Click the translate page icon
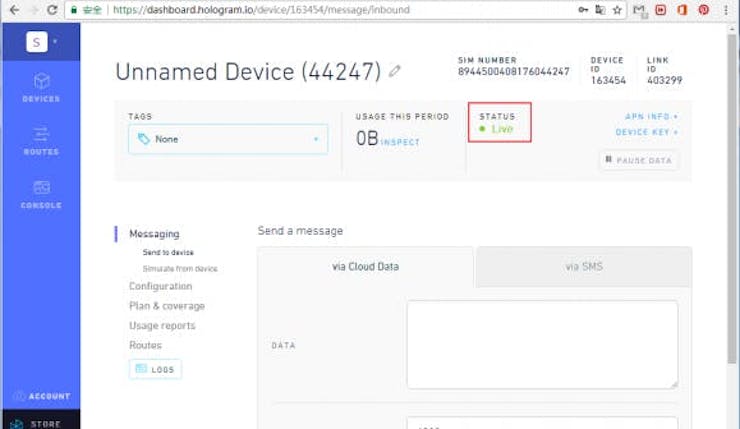This screenshot has width=740, height=429. [600, 10]
